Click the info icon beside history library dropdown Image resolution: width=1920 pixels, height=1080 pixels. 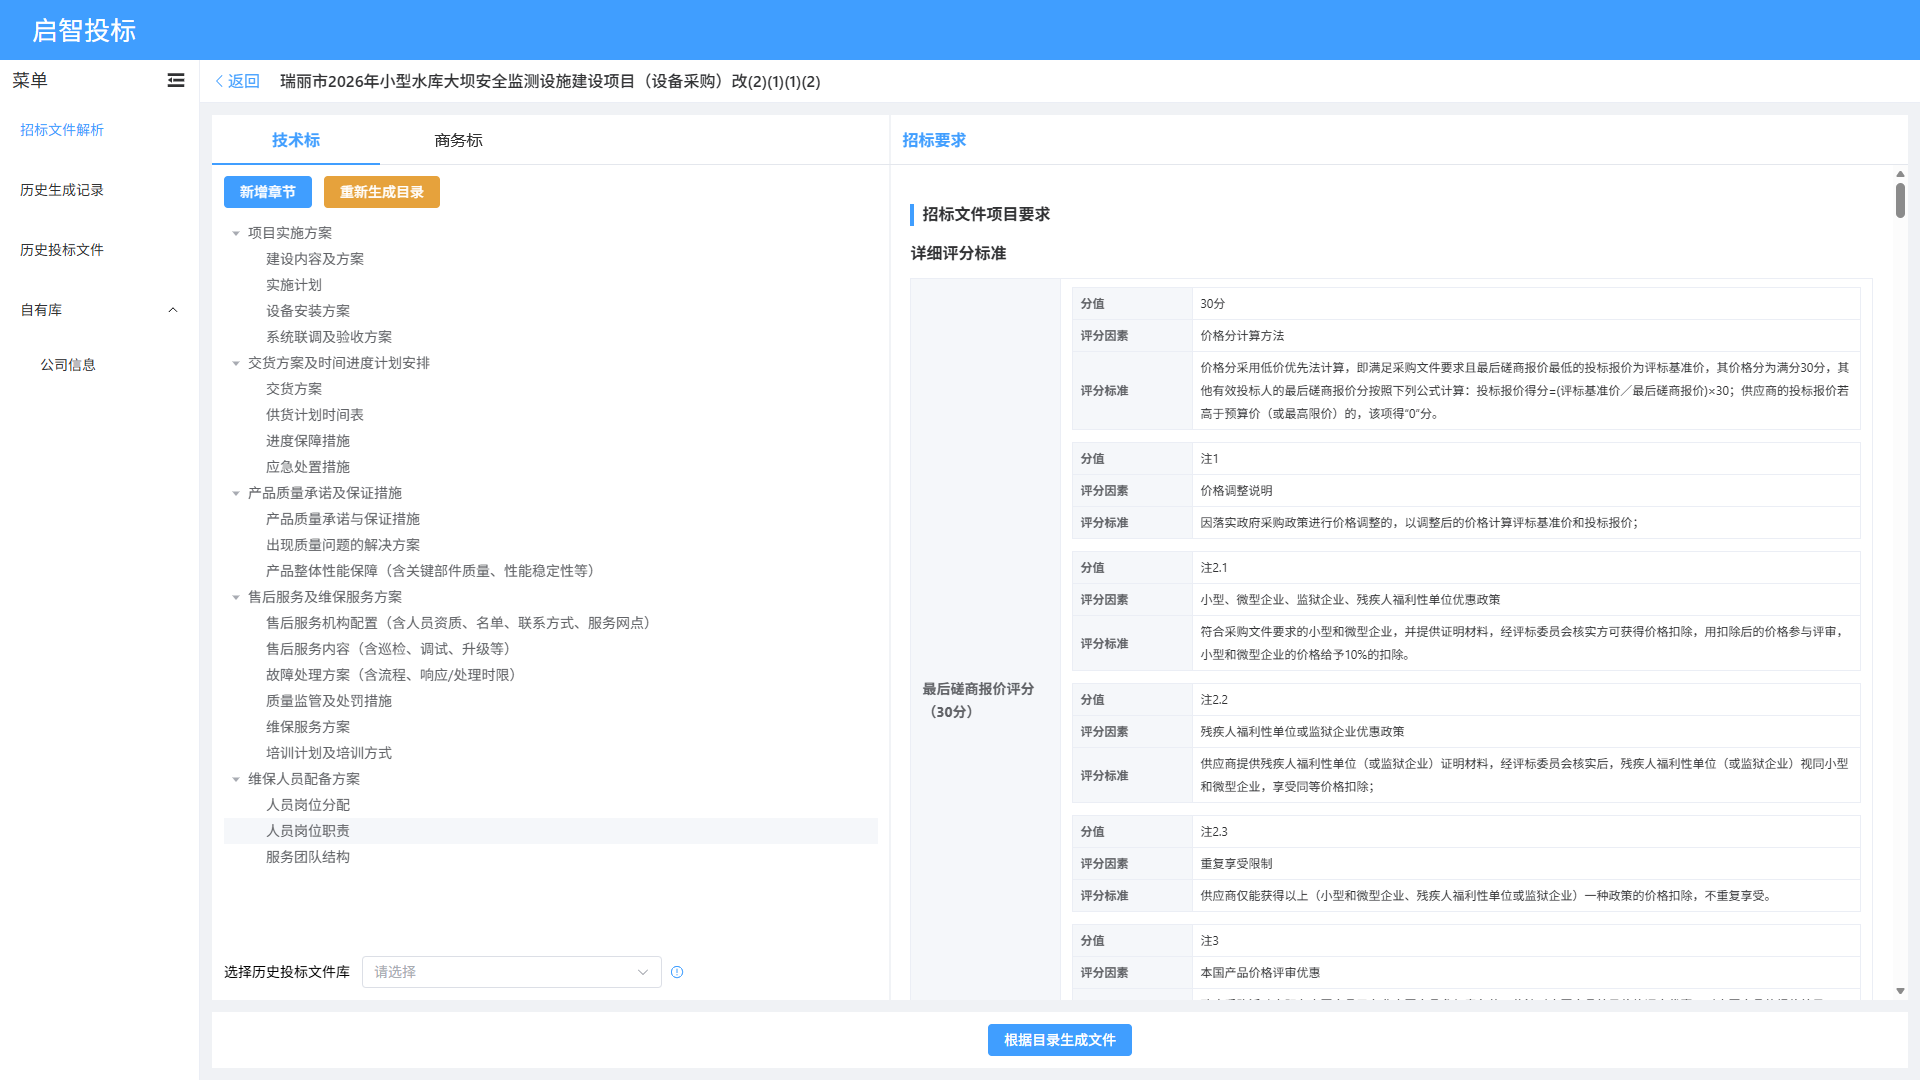tap(677, 972)
